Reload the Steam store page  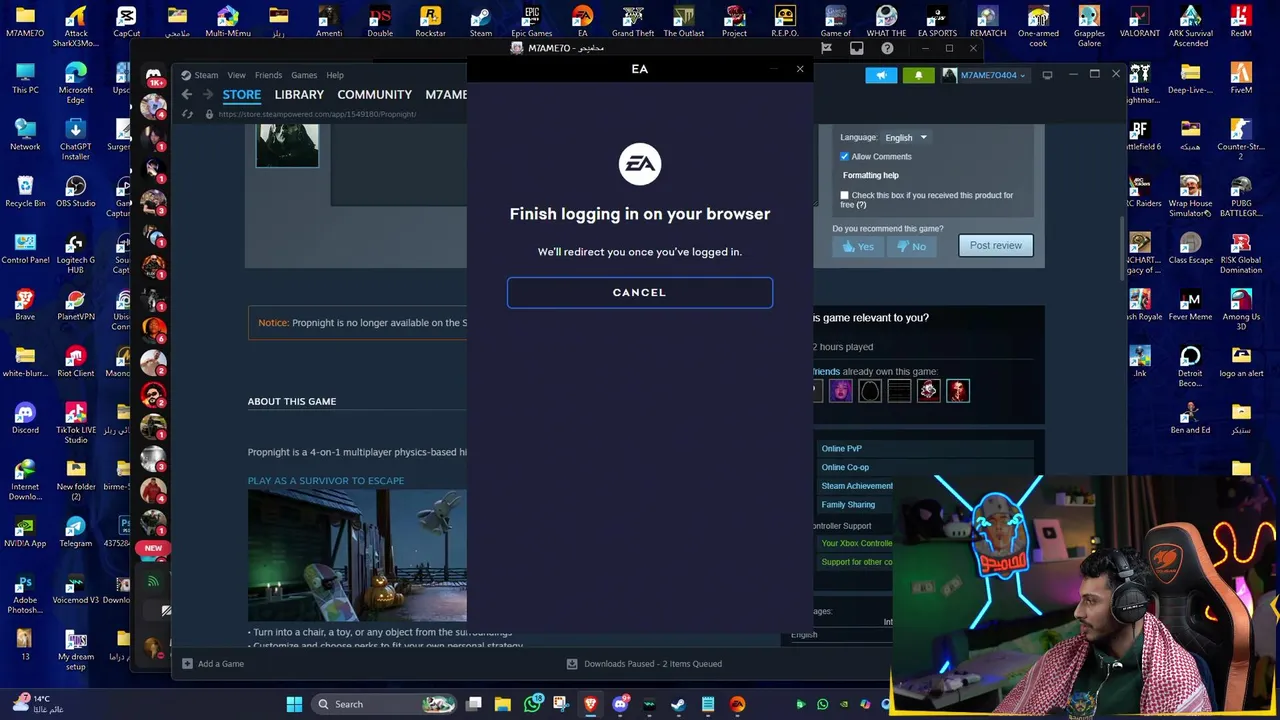[187, 114]
